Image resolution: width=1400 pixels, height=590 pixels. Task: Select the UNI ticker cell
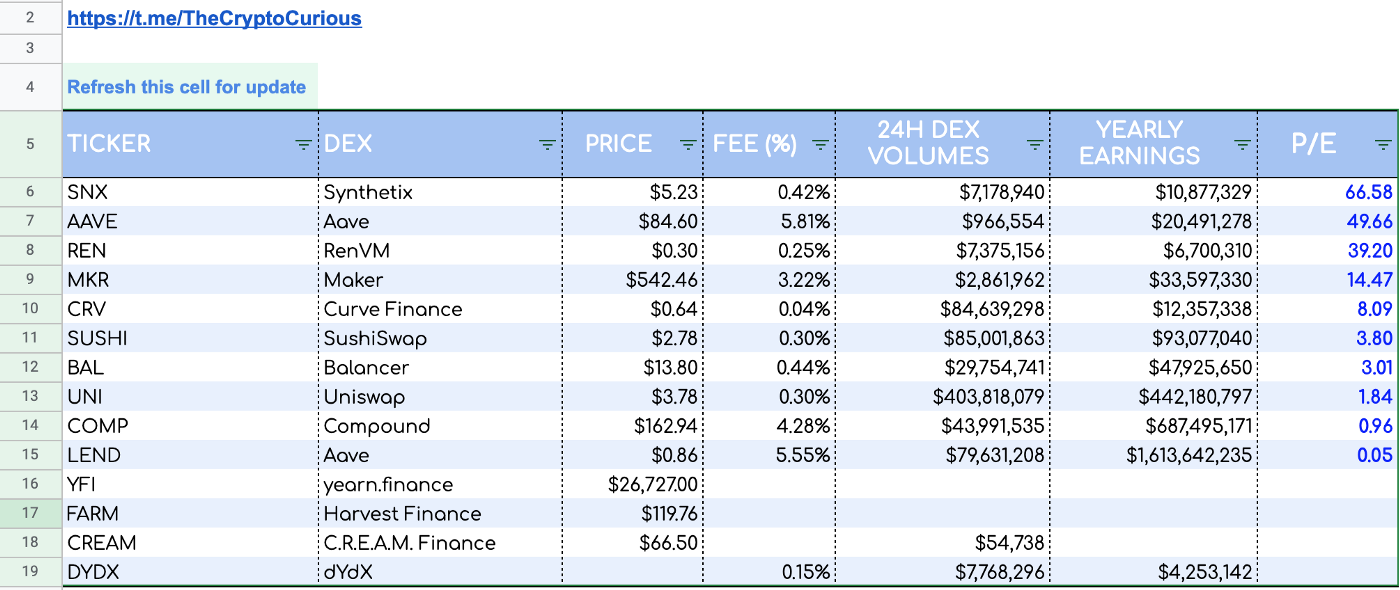click(190, 397)
